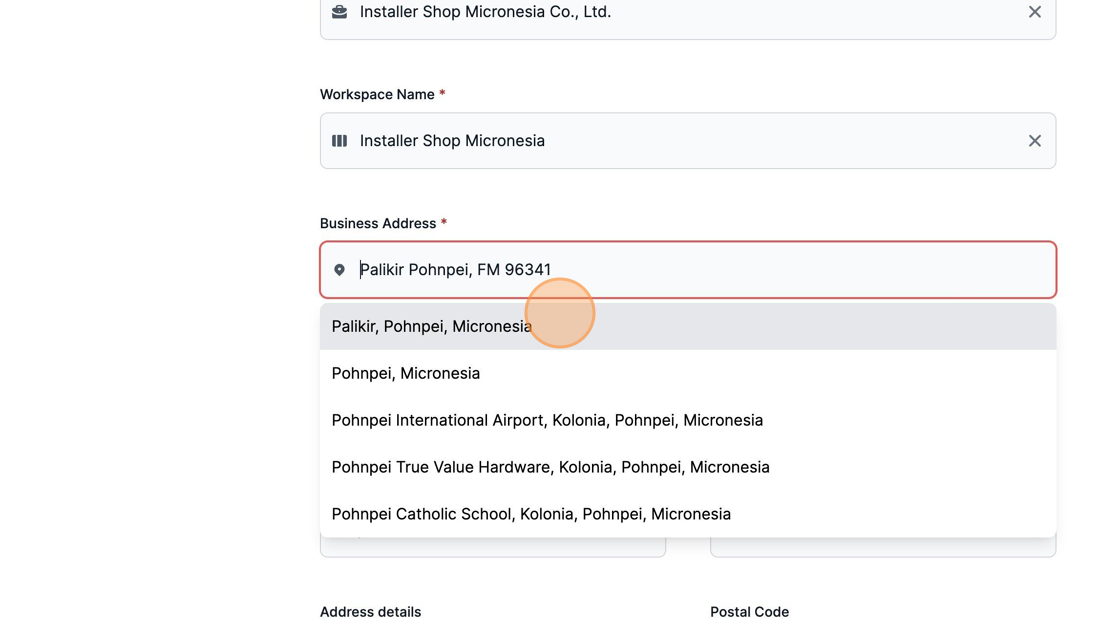
Task: Click the typed text Palikir Pohnpei, FM 96341
Action: click(x=455, y=269)
